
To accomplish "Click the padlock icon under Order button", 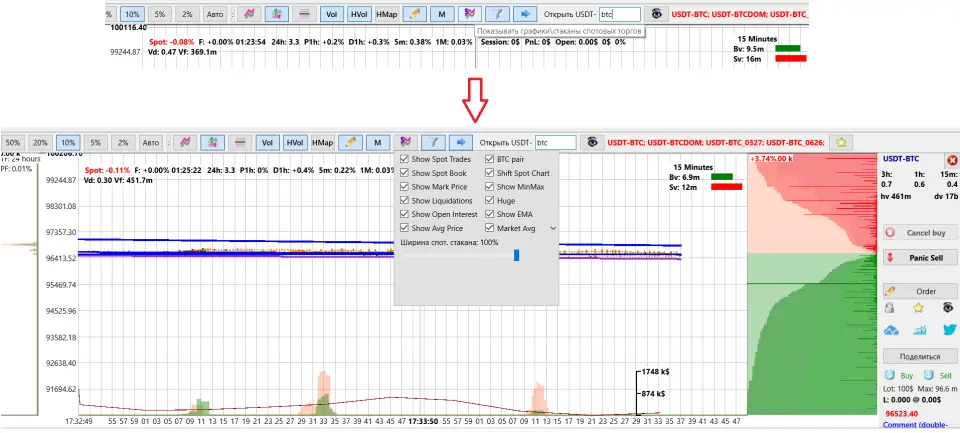I will pyautogui.click(x=891, y=309).
